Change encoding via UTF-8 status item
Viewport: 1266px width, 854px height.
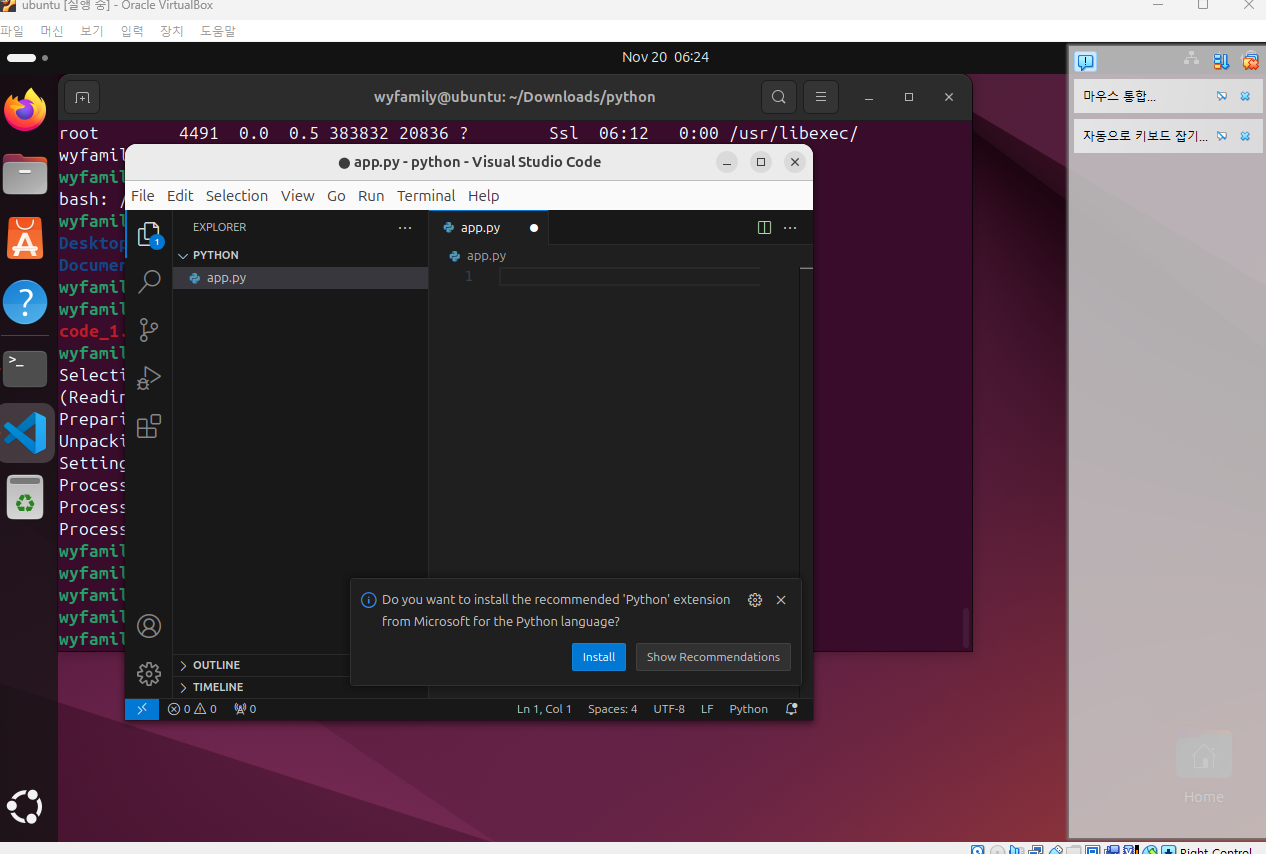click(669, 709)
